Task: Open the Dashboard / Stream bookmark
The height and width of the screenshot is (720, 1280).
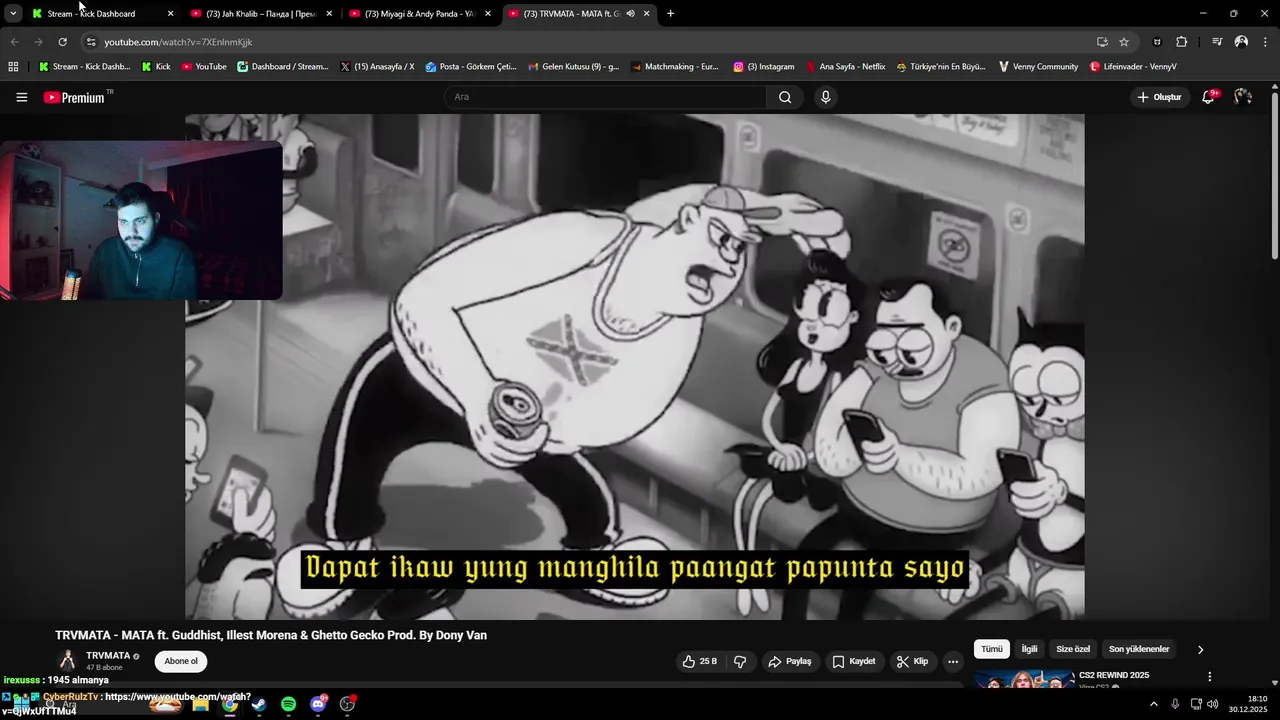Action: pyautogui.click(x=283, y=67)
